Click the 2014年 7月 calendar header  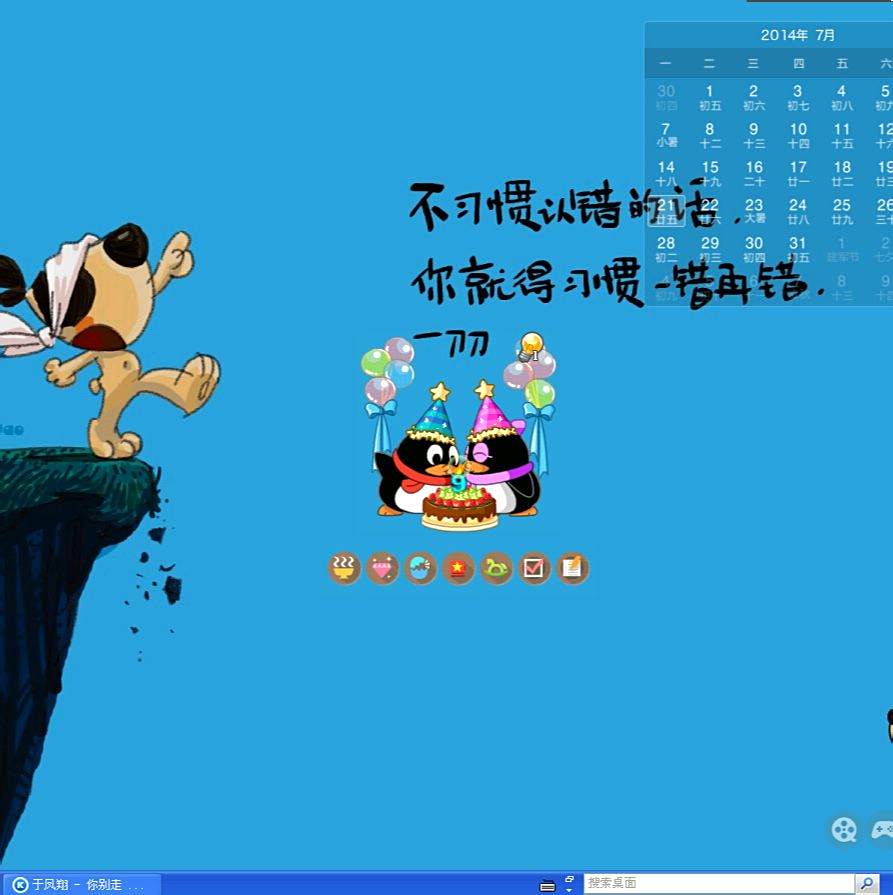click(x=797, y=35)
